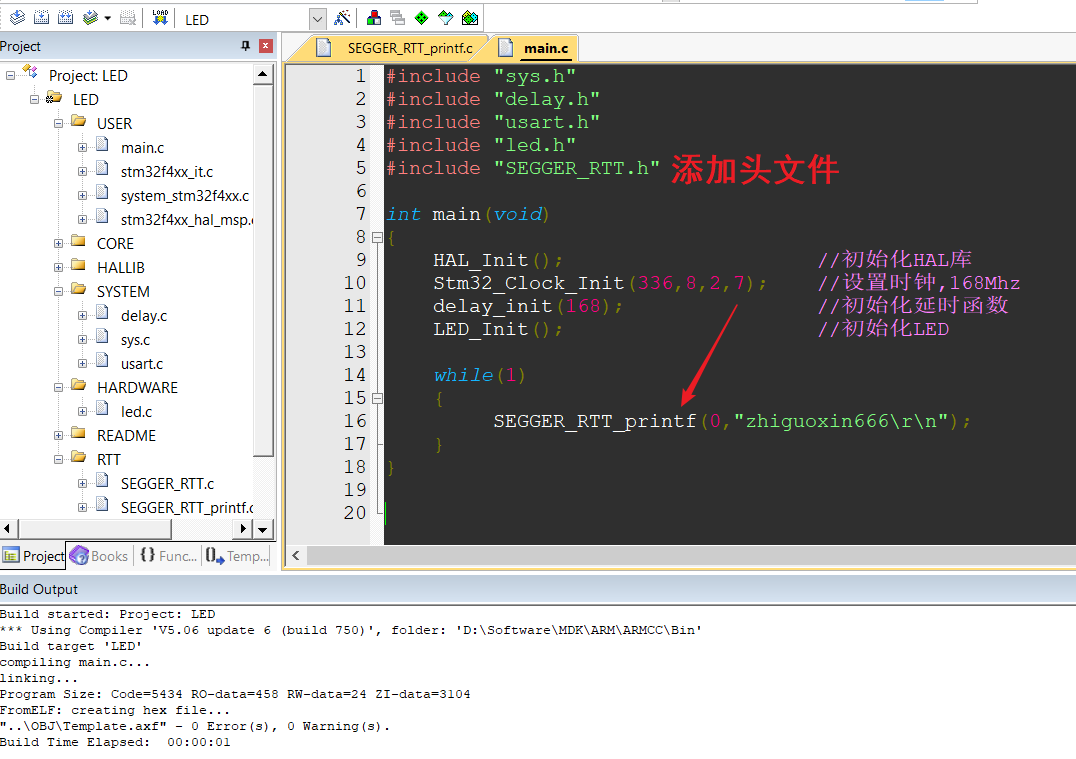The height and width of the screenshot is (759, 1076).
Task: Open the Batch build dropdown arrow
Action: click(108, 19)
